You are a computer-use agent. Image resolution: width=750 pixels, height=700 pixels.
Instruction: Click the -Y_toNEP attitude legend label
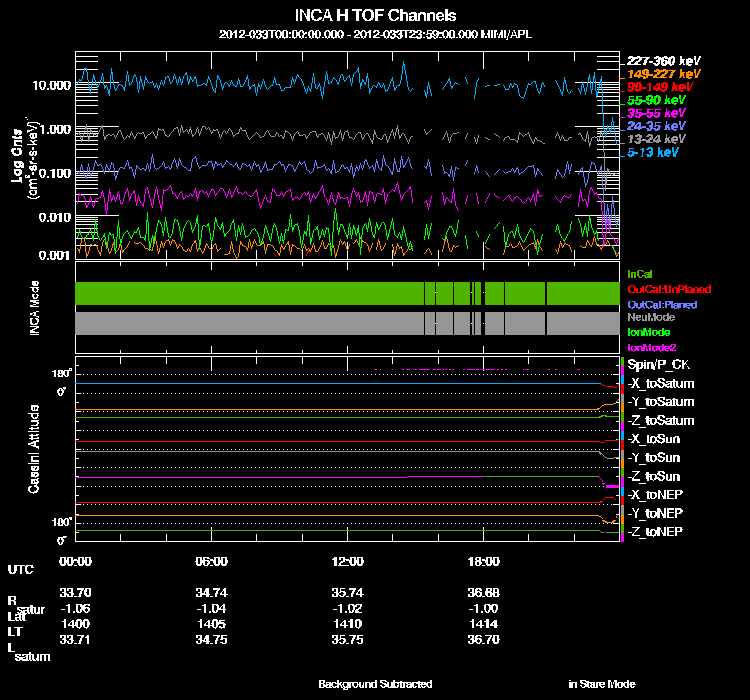[656, 513]
